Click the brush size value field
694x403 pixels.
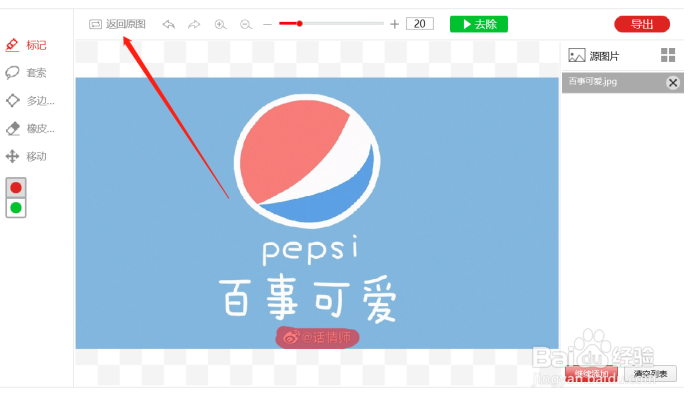pyautogui.click(x=420, y=24)
